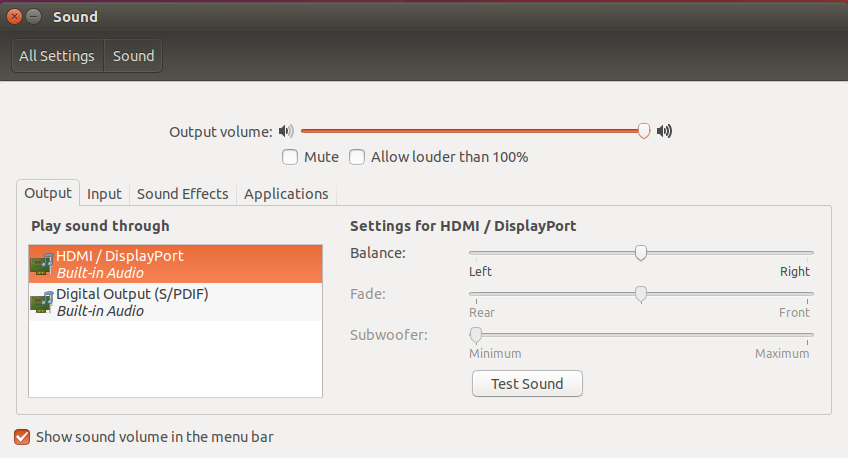848x458 pixels.
Task: Click the Output volume slider handle
Action: [644, 131]
